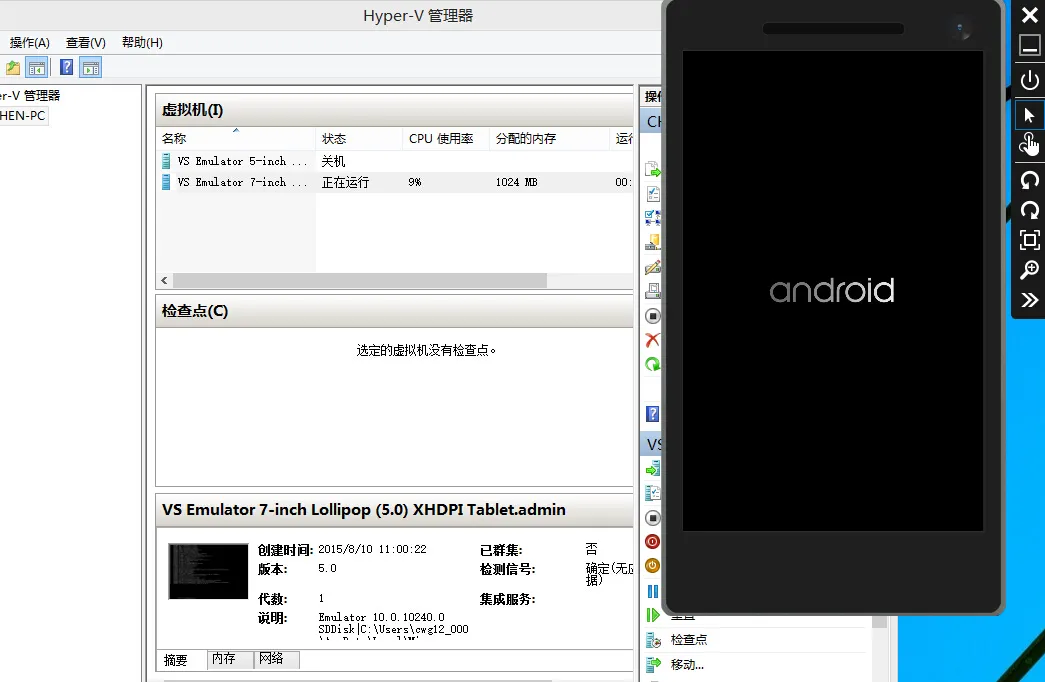Image resolution: width=1045 pixels, height=682 pixels.
Task: Switch to the 内存 tab
Action: point(223,659)
